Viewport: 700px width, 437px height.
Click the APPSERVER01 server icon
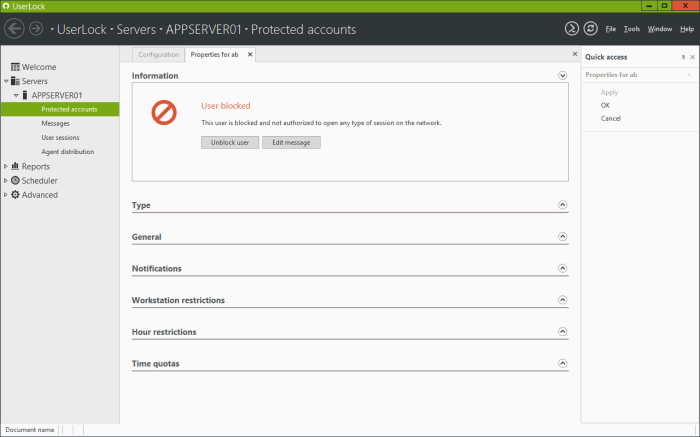[x=25, y=95]
